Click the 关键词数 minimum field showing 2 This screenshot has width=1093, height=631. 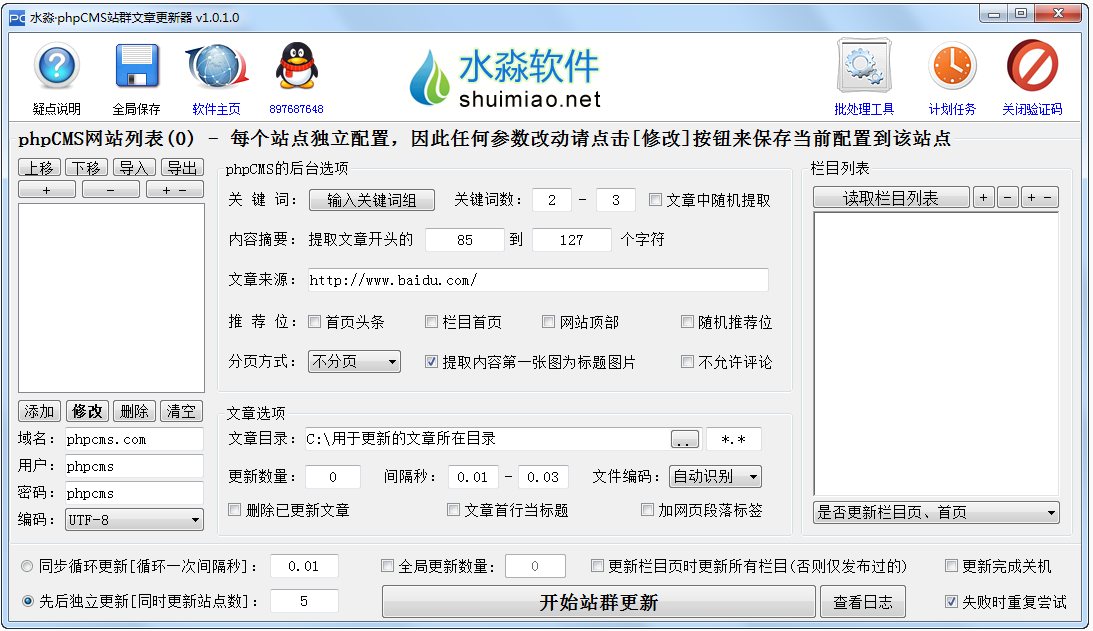[x=552, y=200]
